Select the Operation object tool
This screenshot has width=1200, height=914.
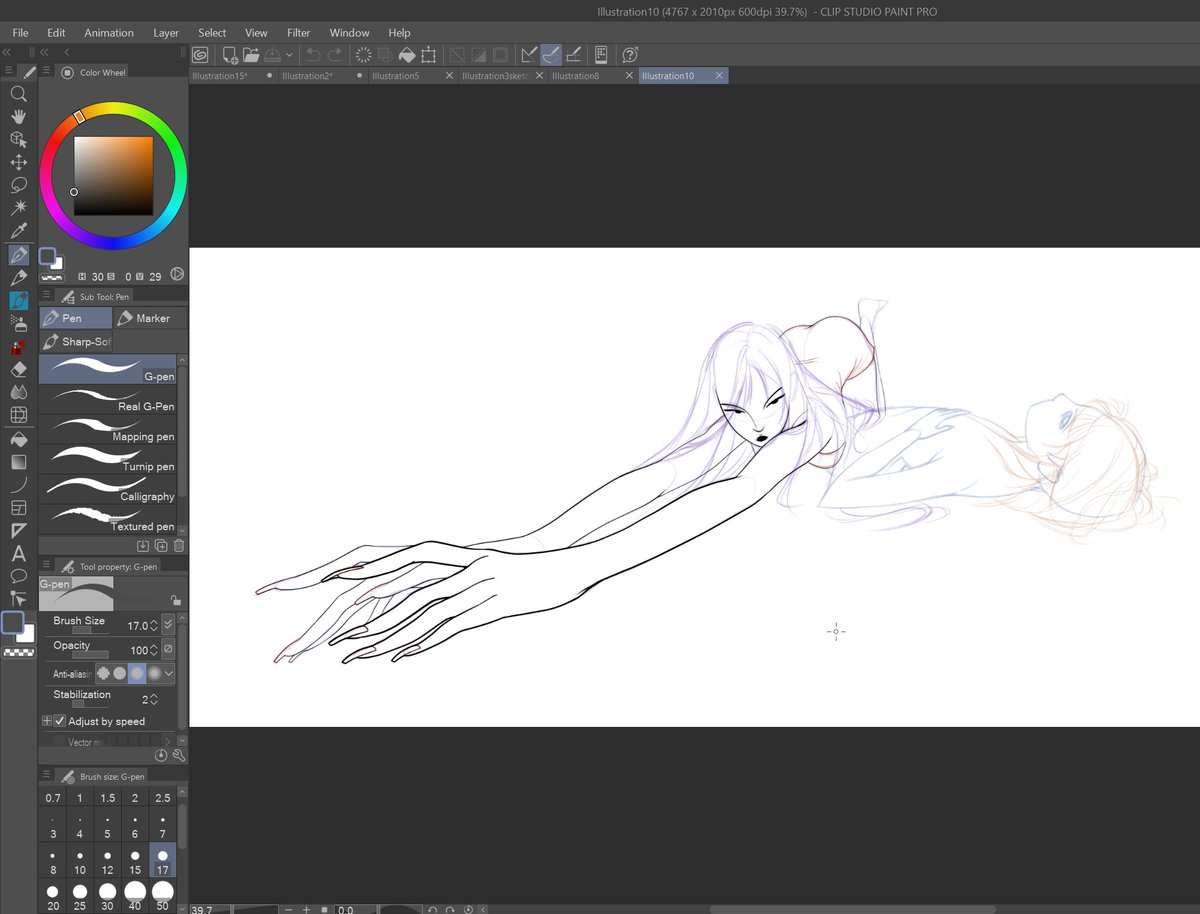coord(18,140)
